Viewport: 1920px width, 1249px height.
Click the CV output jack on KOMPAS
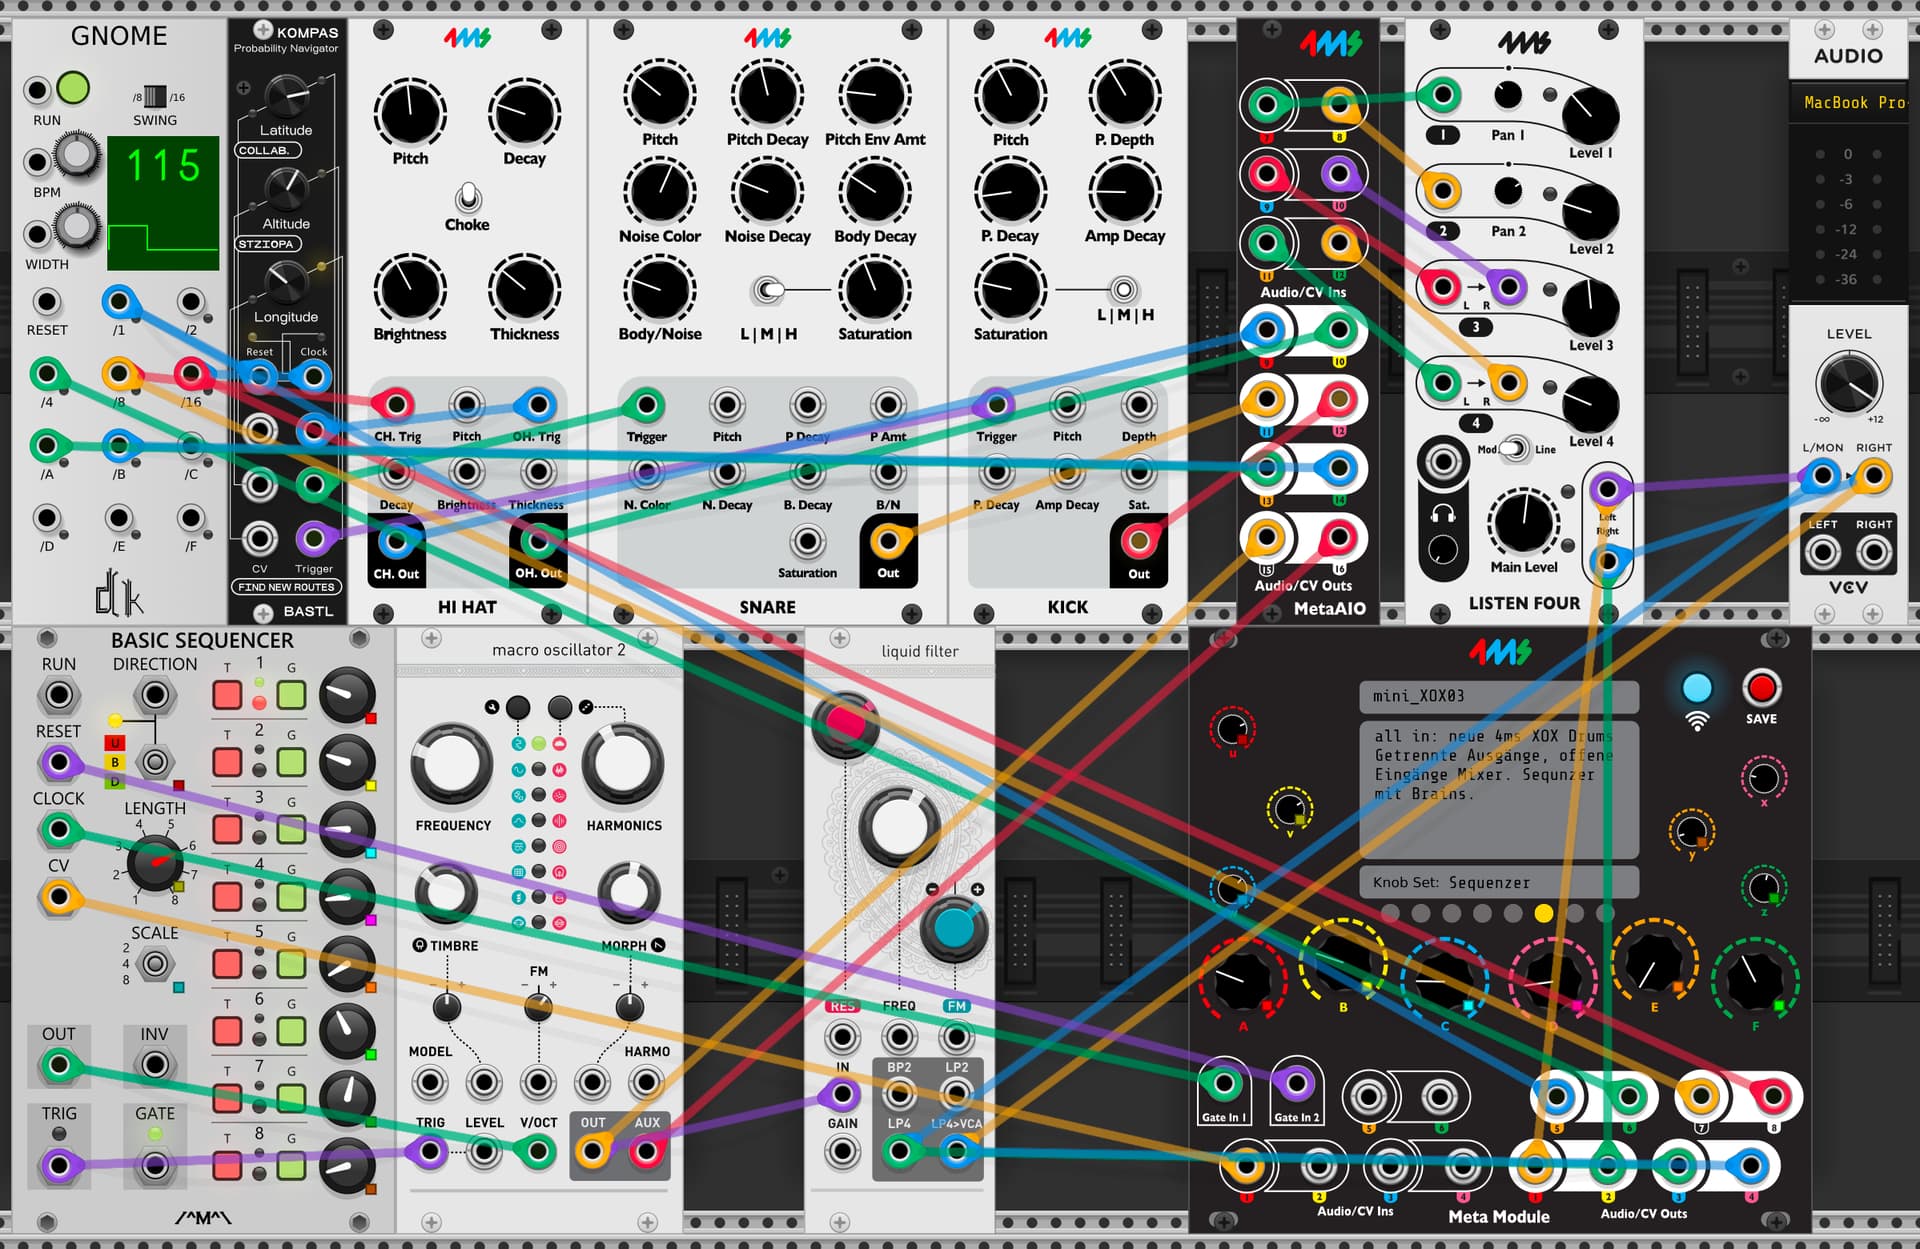pyautogui.click(x=260, y=539)
